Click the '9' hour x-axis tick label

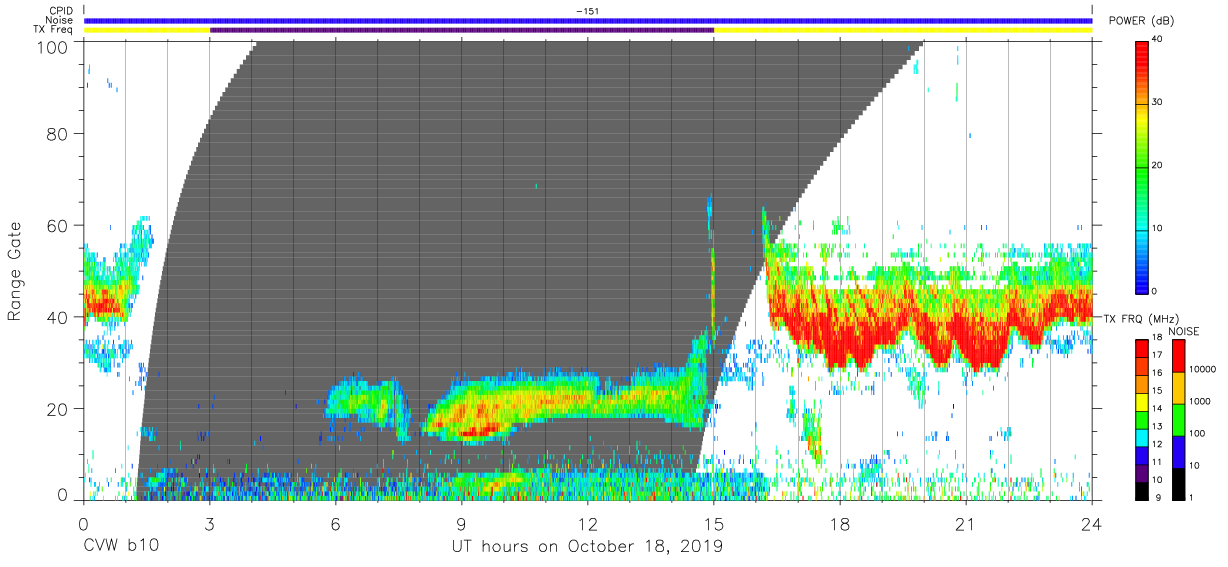pyautogui.click(x=461, y=524)
